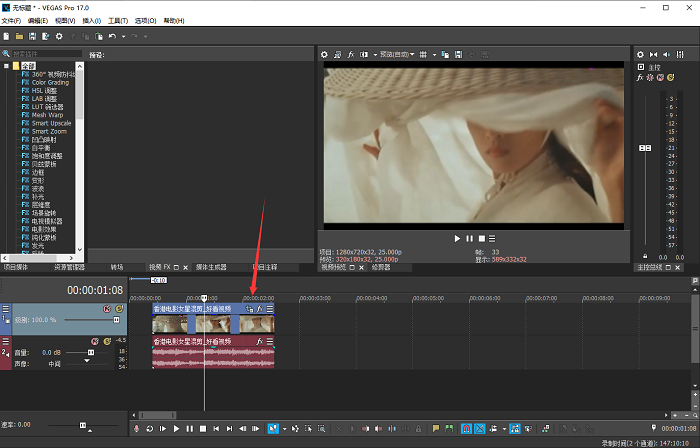Open the preview quality dropdown

[395, 54]
